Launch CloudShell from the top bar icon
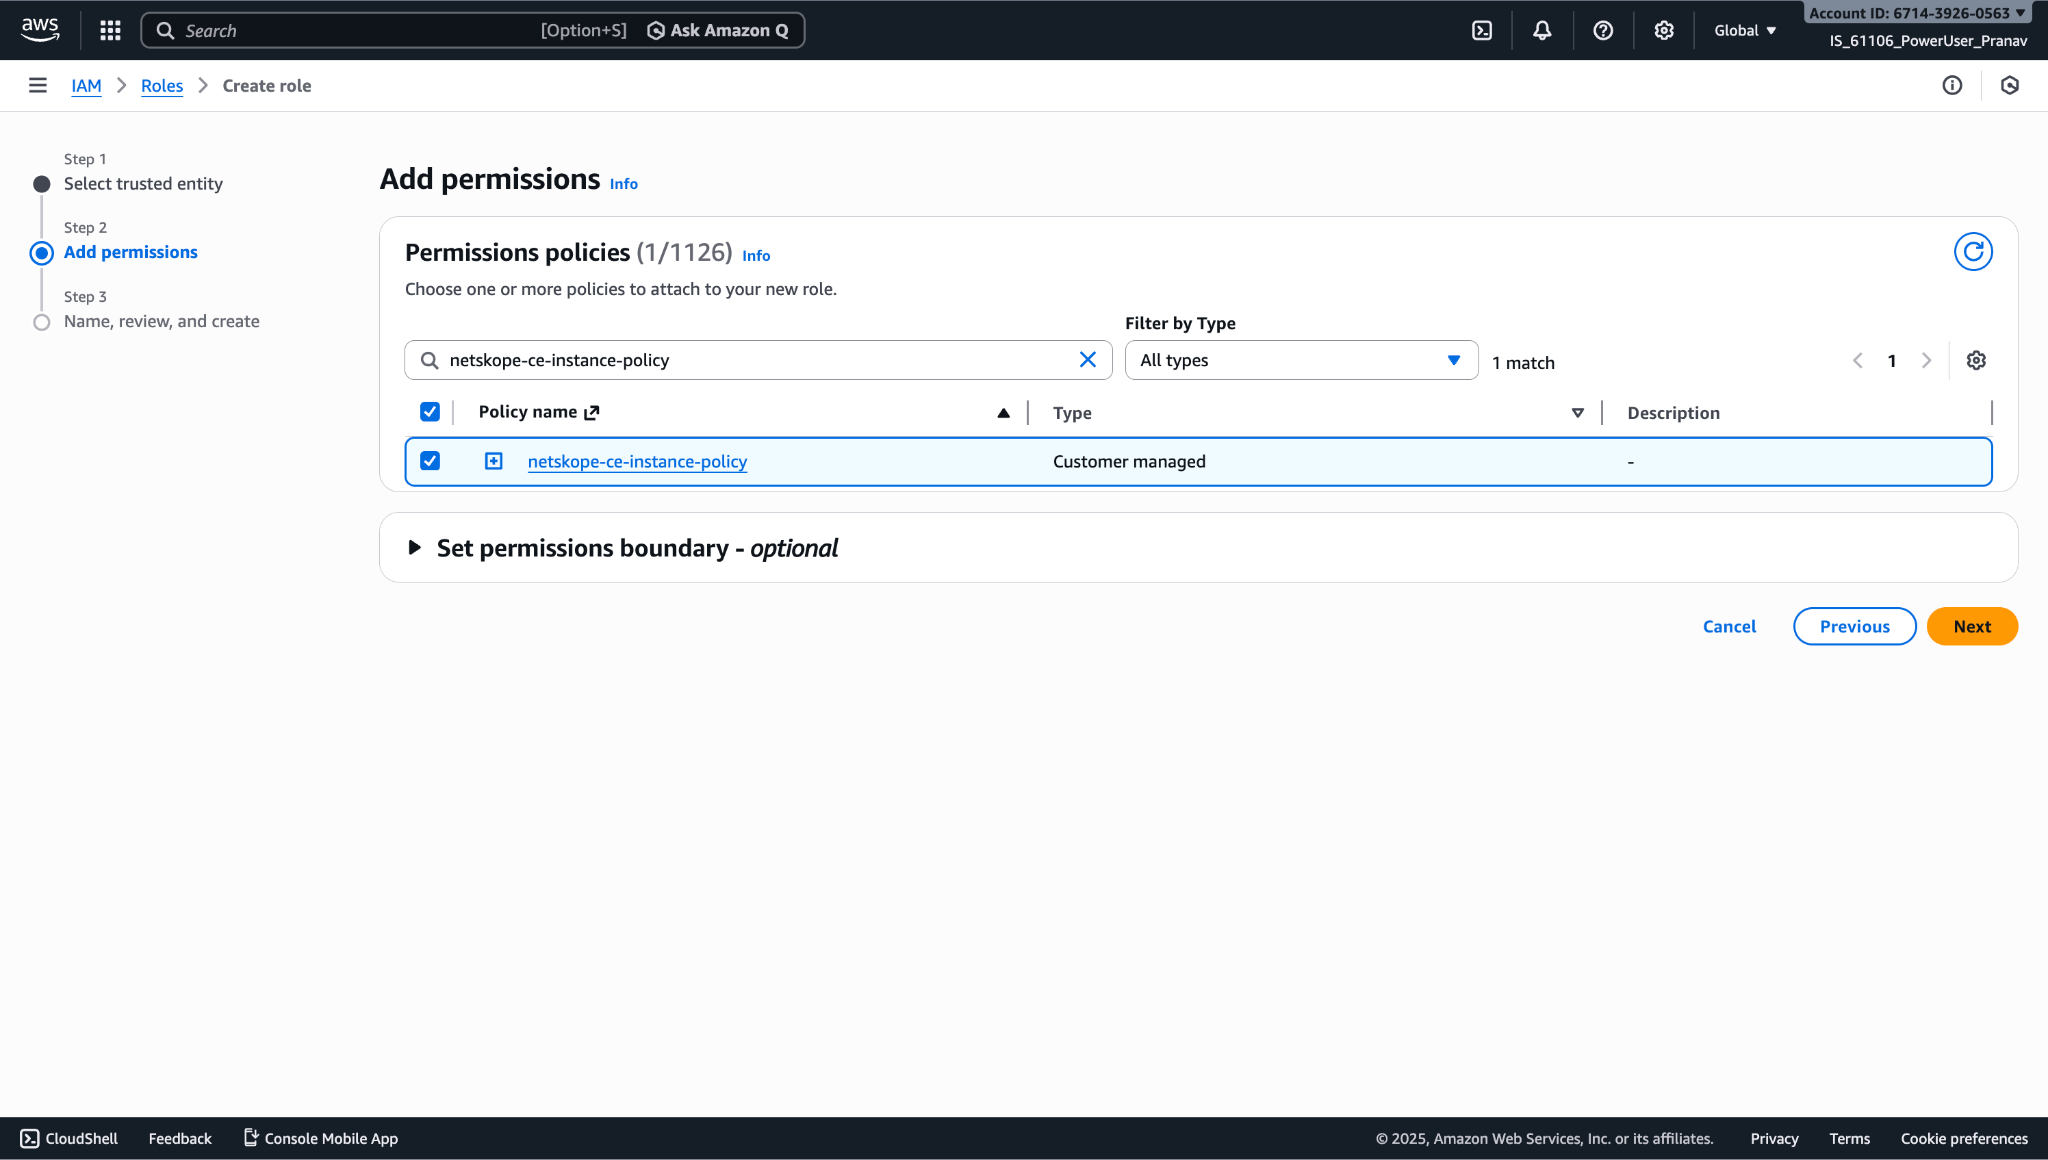The image size is (2048, 1160). 1482,30
